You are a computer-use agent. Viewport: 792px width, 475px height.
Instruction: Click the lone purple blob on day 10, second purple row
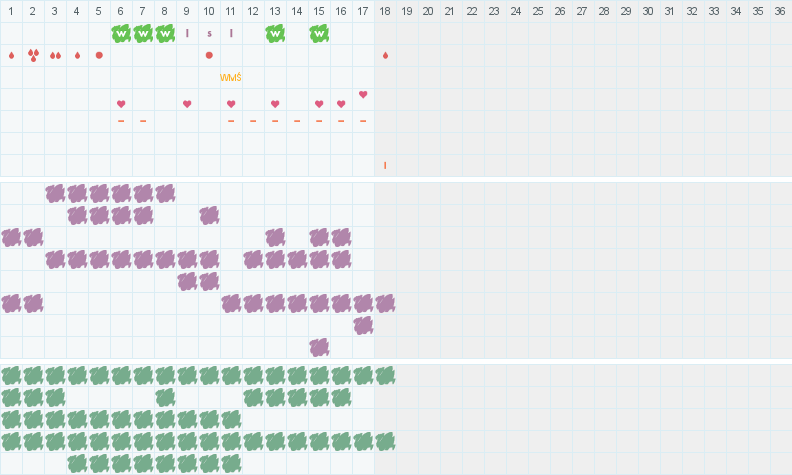pos(209,215)
